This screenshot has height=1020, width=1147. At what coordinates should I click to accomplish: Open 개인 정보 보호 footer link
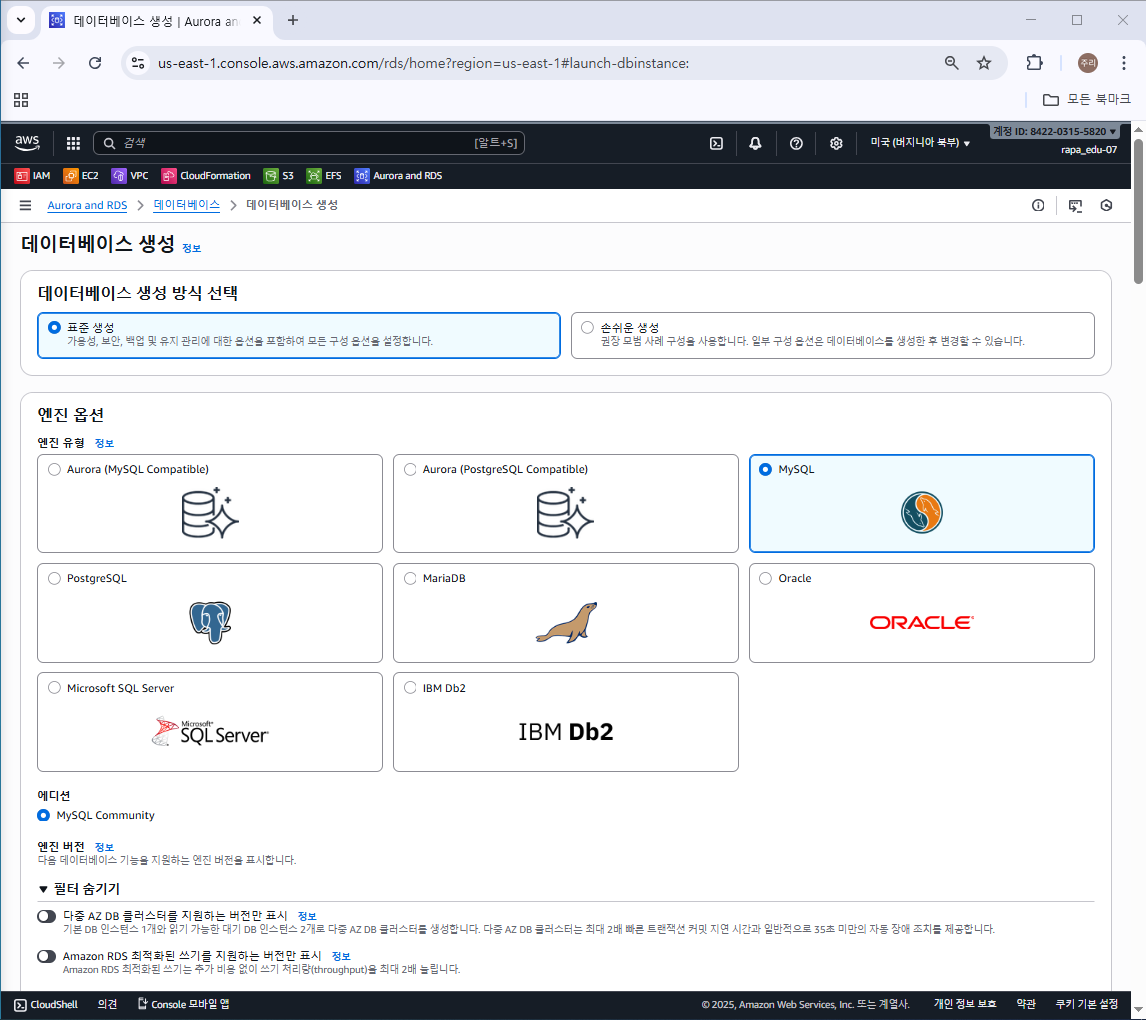pyautogui.click(x=965, y=1005)
